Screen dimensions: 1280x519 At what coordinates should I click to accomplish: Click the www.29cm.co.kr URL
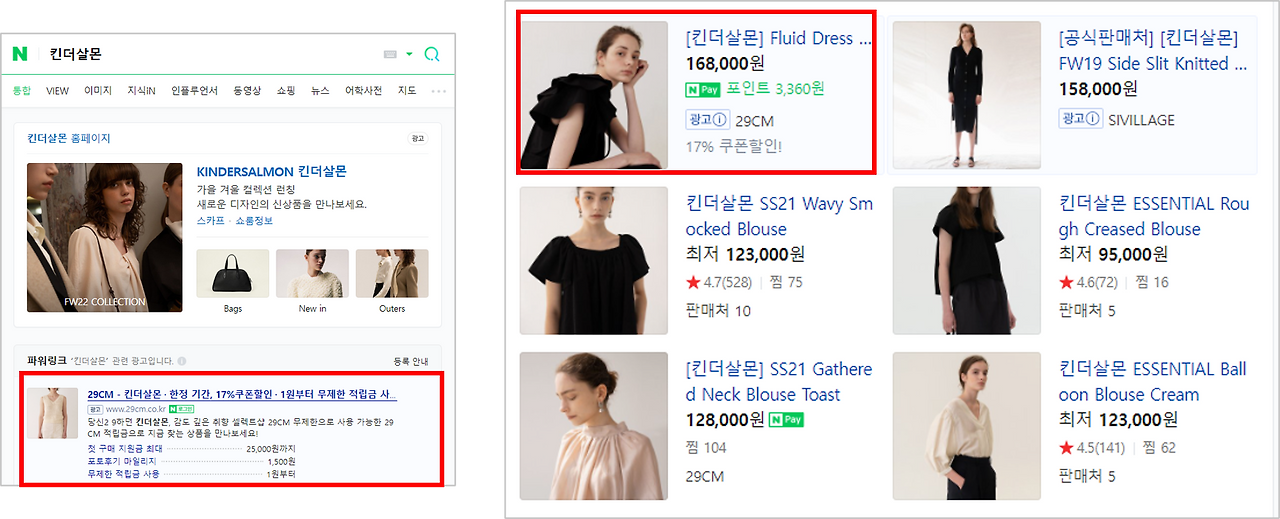point(136,409)
